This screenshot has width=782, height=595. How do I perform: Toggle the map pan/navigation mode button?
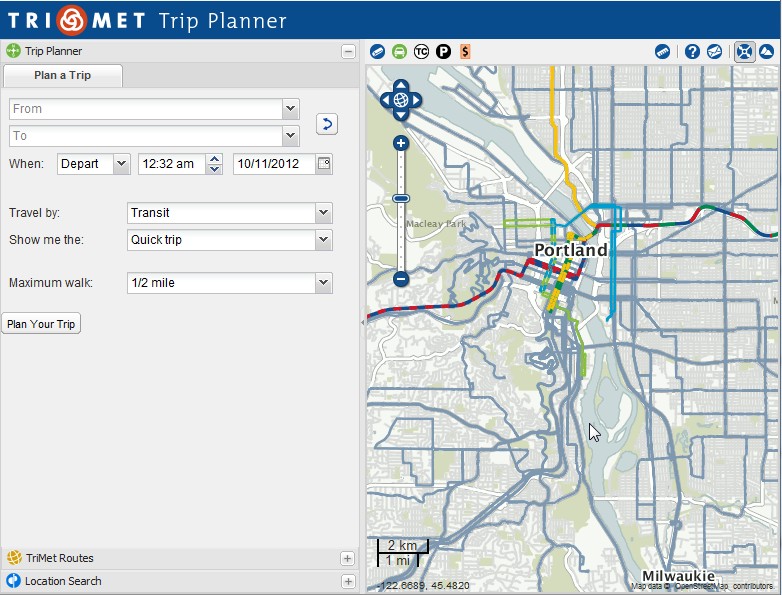pos(743,52)
